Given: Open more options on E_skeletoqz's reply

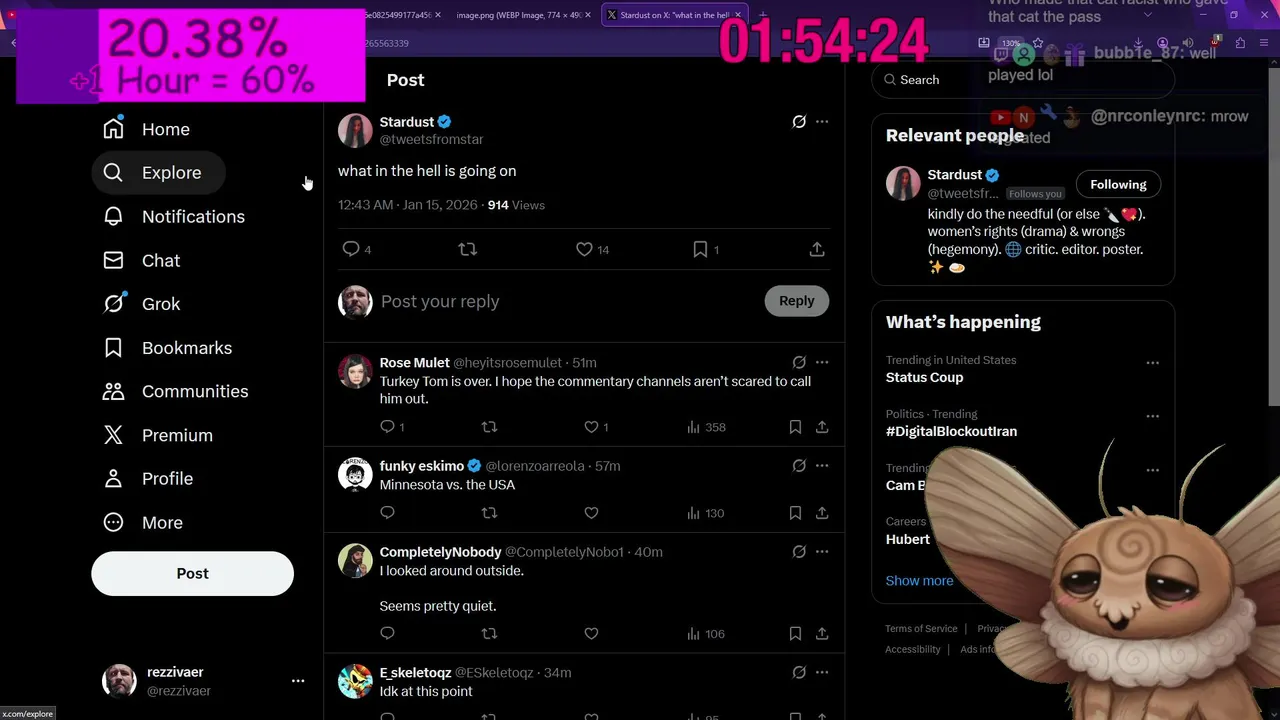Looking at the screenshot, I should tap(822, 673).
